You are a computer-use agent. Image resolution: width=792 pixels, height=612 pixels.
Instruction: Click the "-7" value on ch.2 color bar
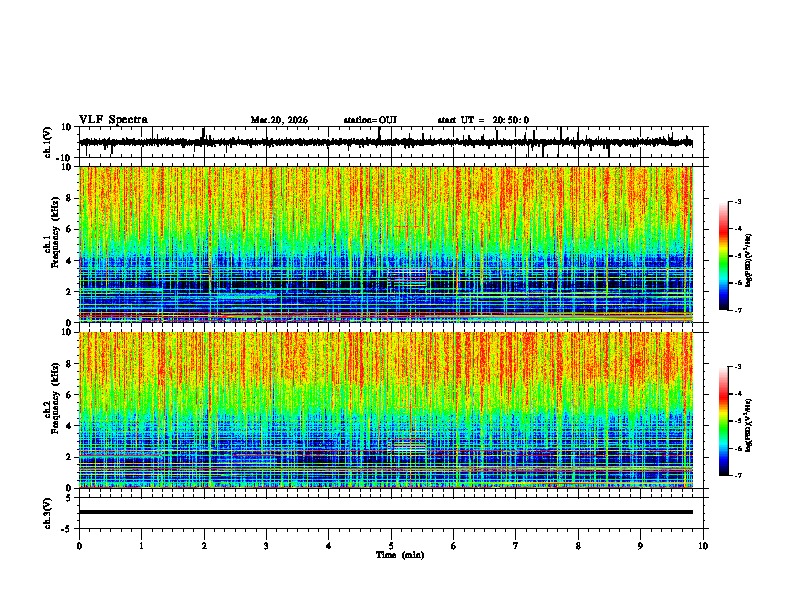[738, 476]
